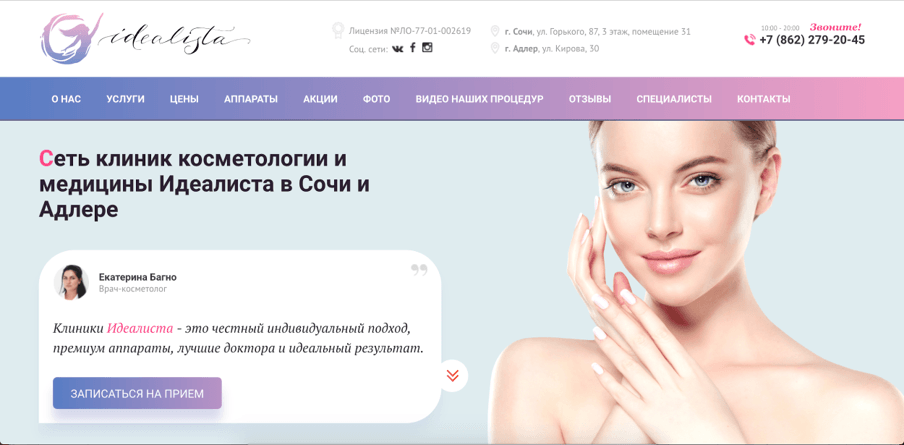The image size is (904, 445).
Task: Open Видео наших процедур page
Action: point(479,99)
